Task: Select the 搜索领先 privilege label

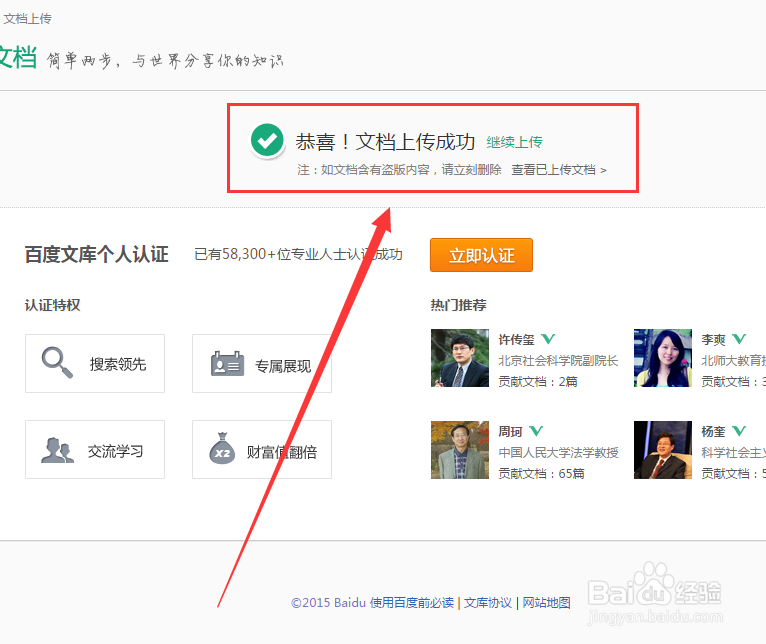Action: tap(118, 364)
